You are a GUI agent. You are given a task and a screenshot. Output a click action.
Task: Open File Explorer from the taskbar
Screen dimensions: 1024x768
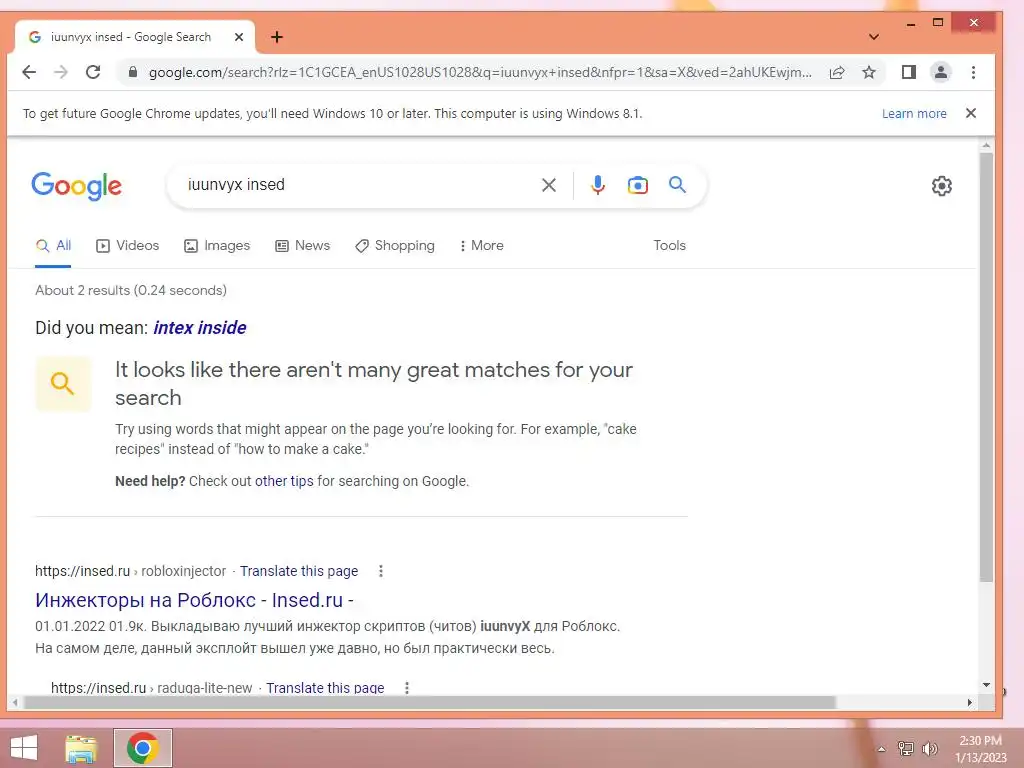pos(81,748)
